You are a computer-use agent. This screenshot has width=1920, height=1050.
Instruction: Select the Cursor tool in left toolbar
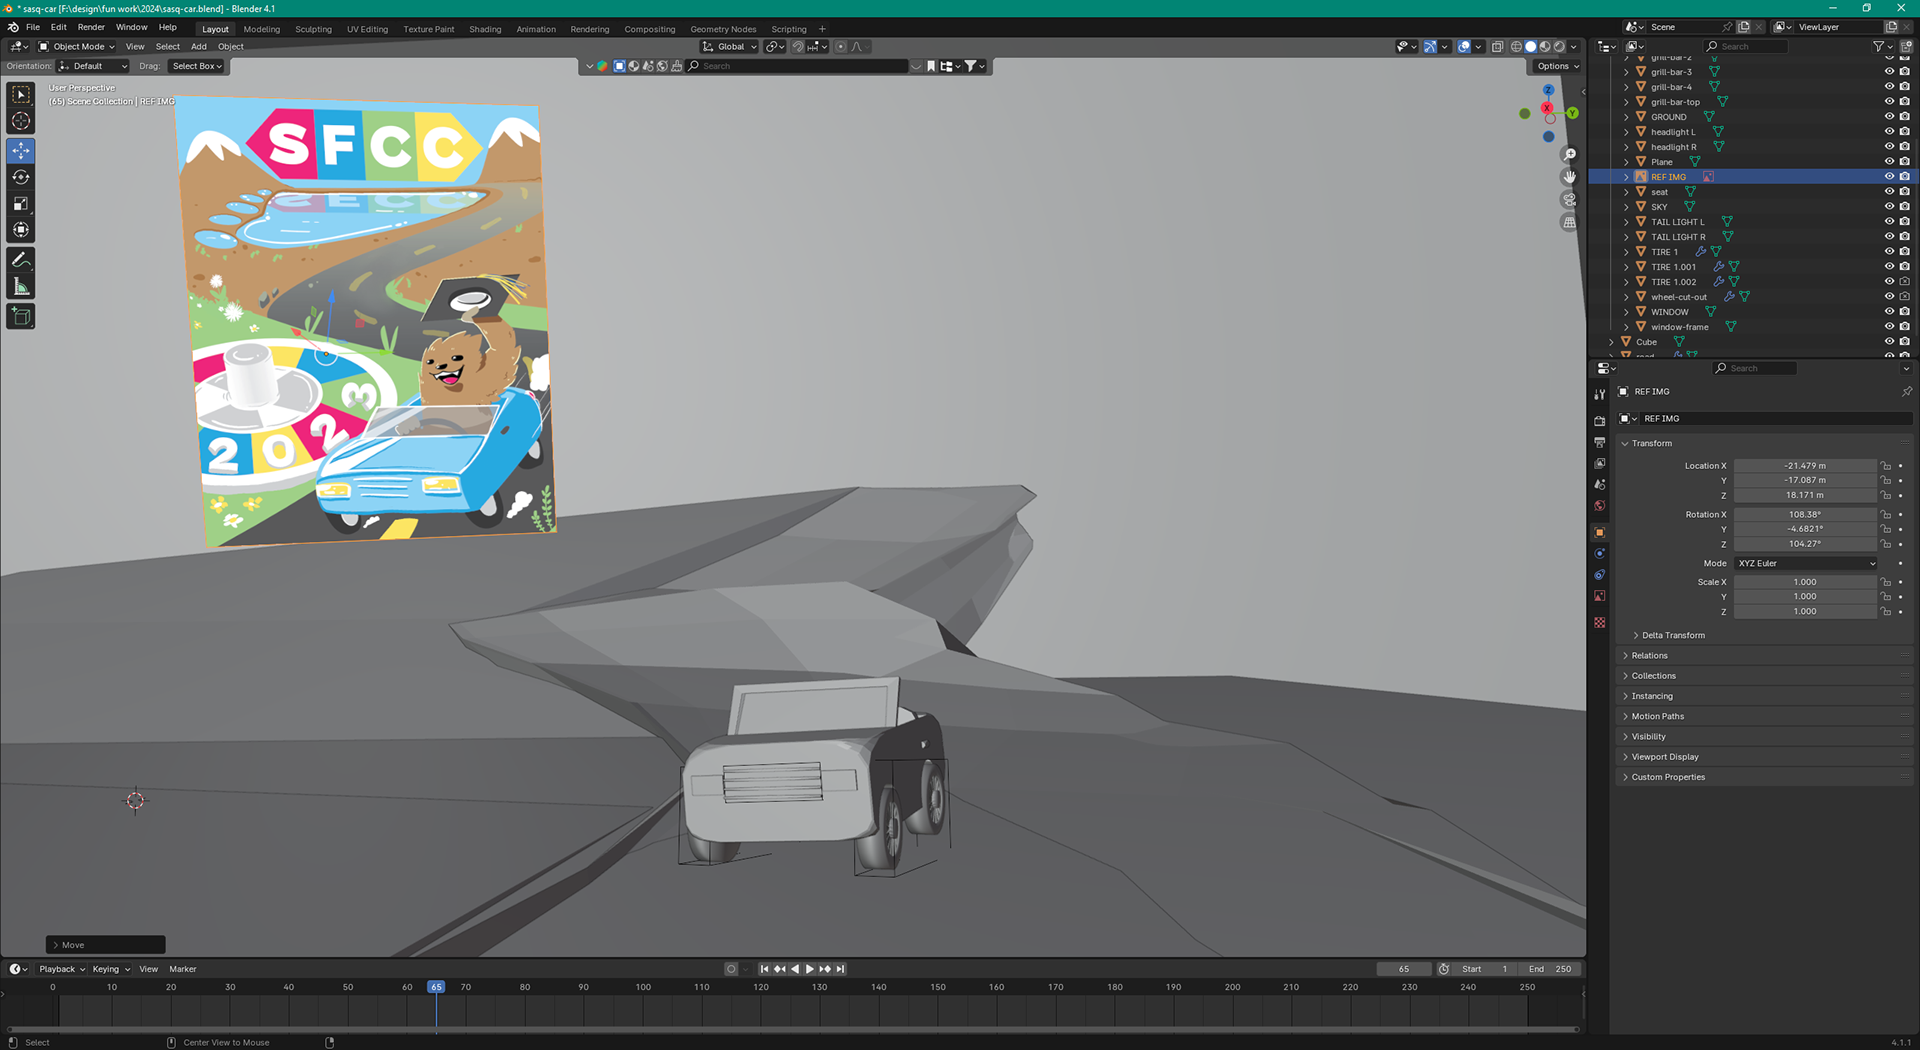point(21,121)
